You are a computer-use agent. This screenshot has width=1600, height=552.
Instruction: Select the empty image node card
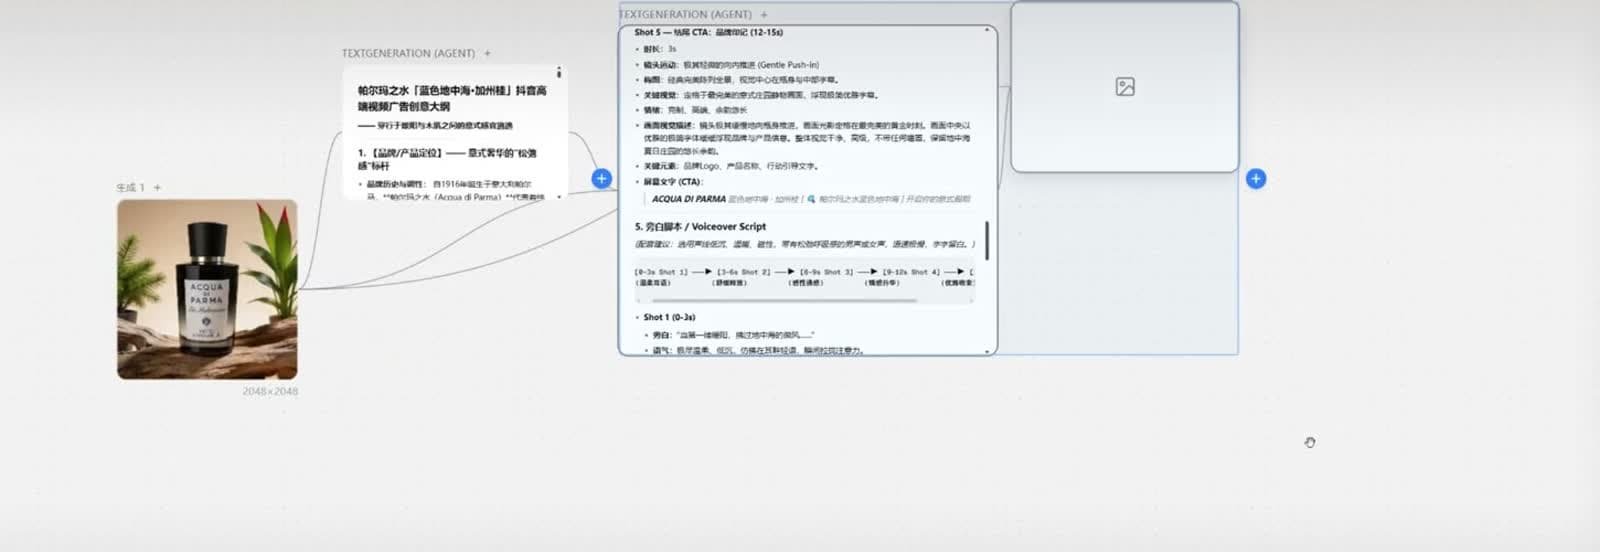pyautogui.click(x=1125, y=87)
